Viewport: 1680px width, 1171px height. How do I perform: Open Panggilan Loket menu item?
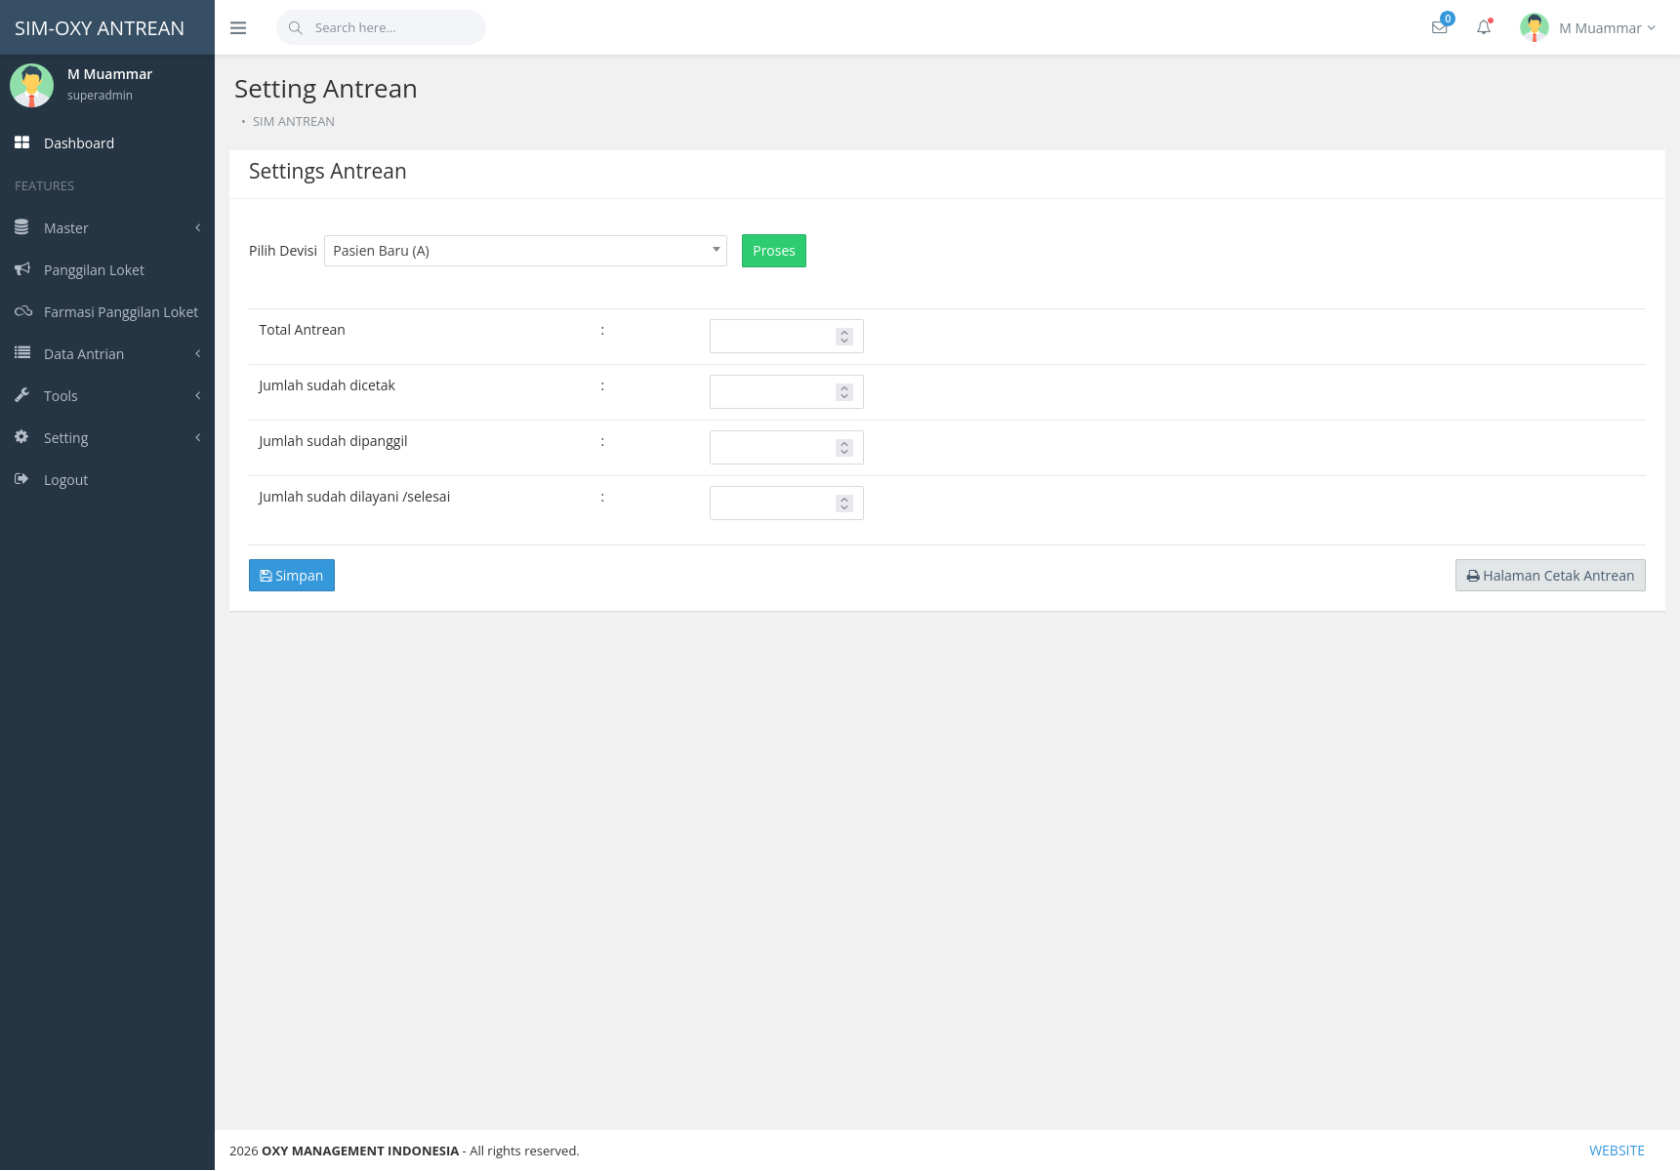[x=107, y=270]
